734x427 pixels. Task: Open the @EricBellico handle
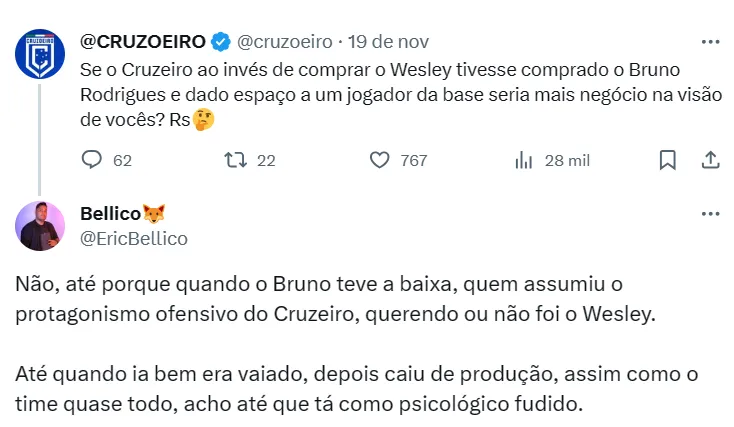tap(132, 238)
